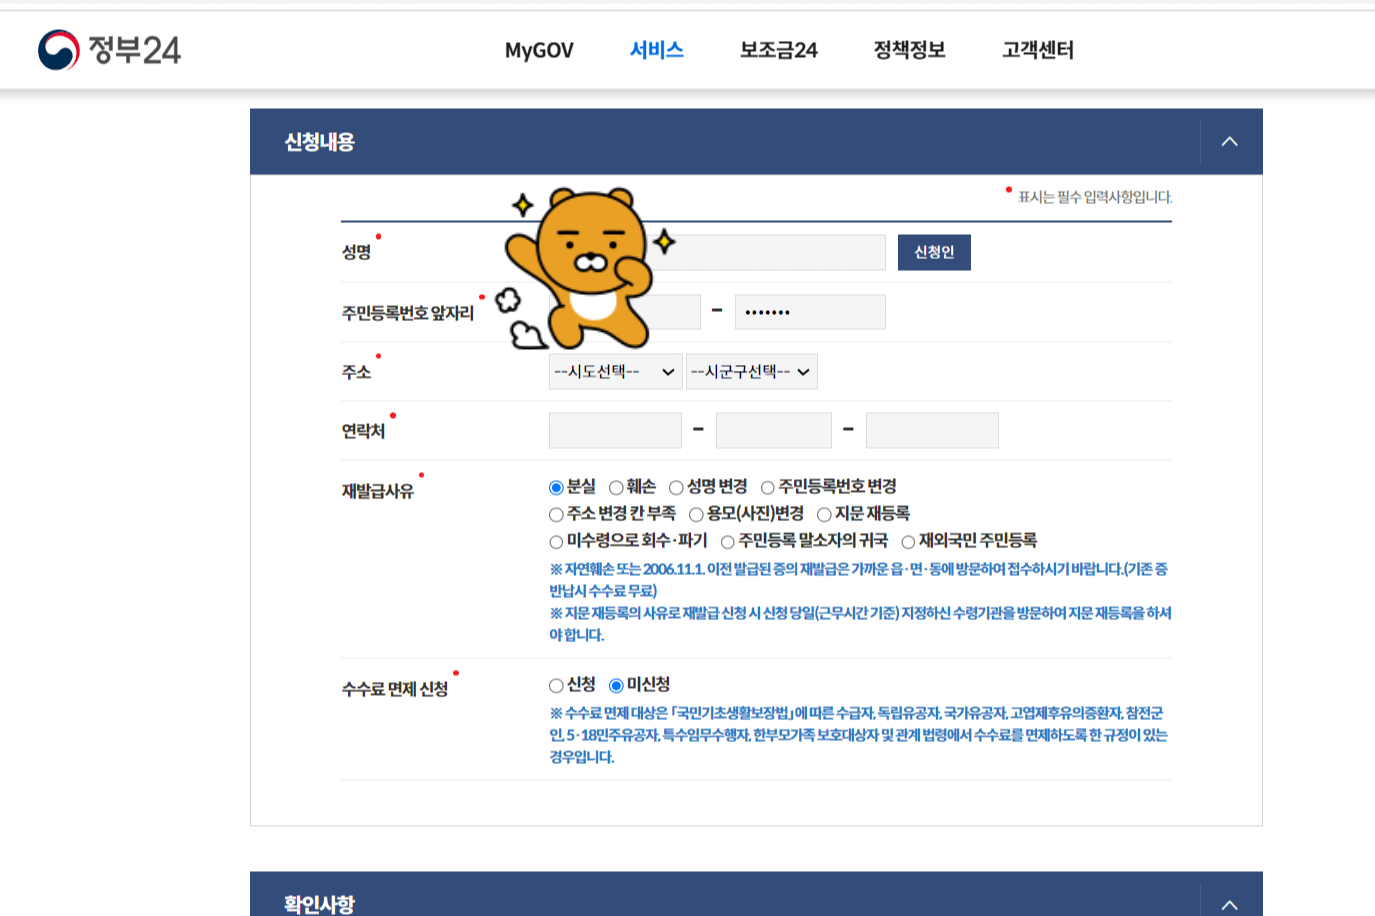The image size is (1375, 916).
Task: Open the --시도선택-- dropdown
Action: pyautogui.click(x=613, y=371)
